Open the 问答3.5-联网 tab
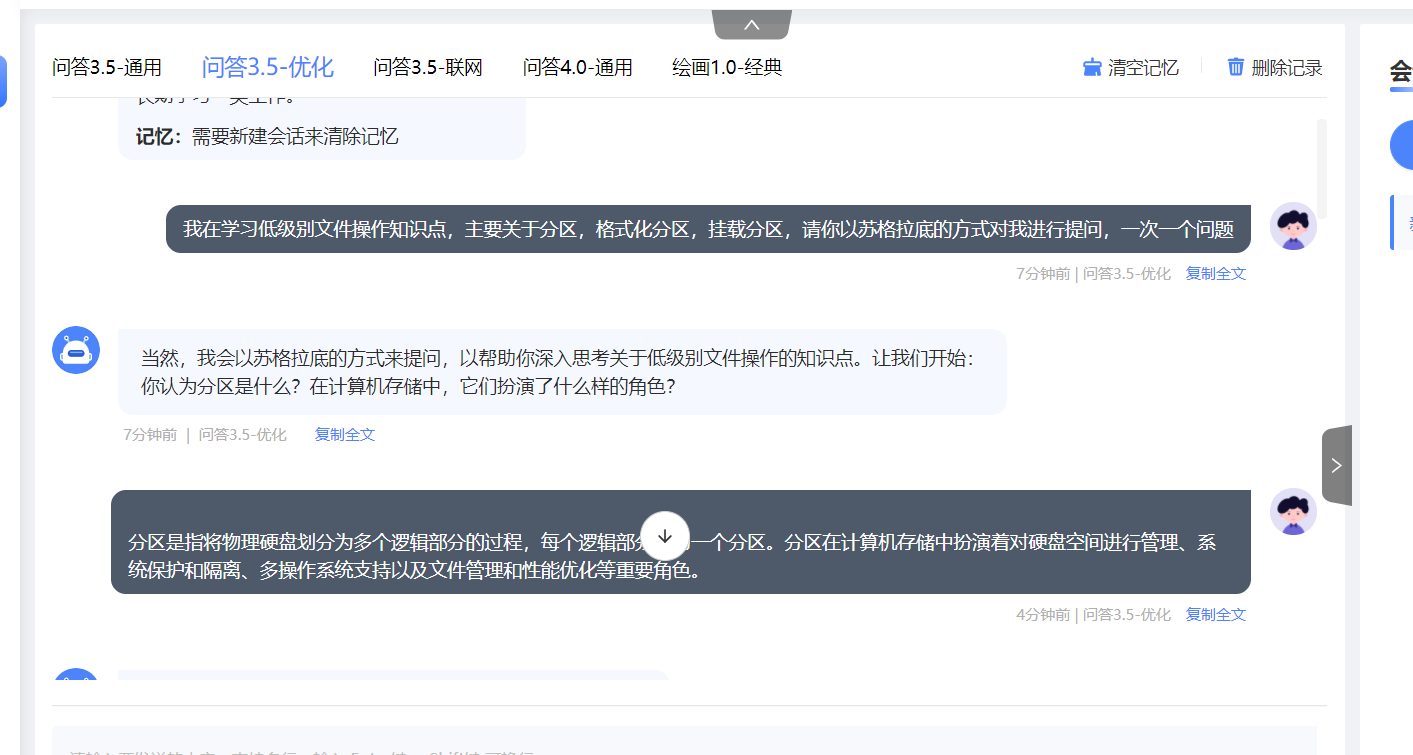Viewport: 1413px width, 755px height. pos(428,68)
